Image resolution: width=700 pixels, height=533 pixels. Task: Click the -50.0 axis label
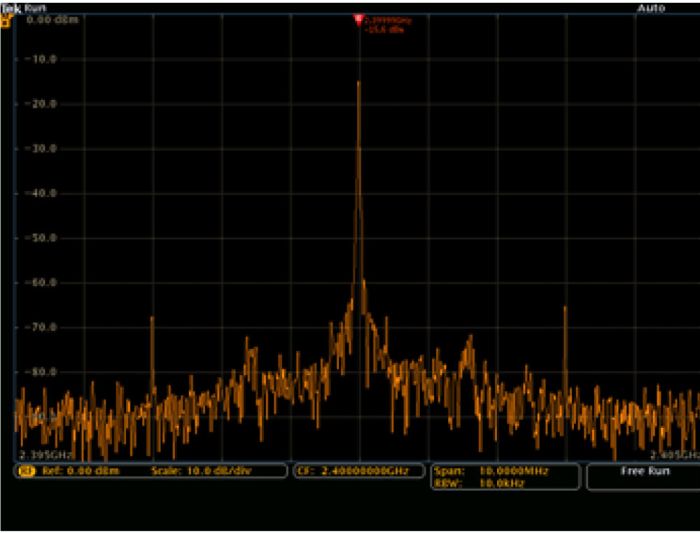coord(41,238)
